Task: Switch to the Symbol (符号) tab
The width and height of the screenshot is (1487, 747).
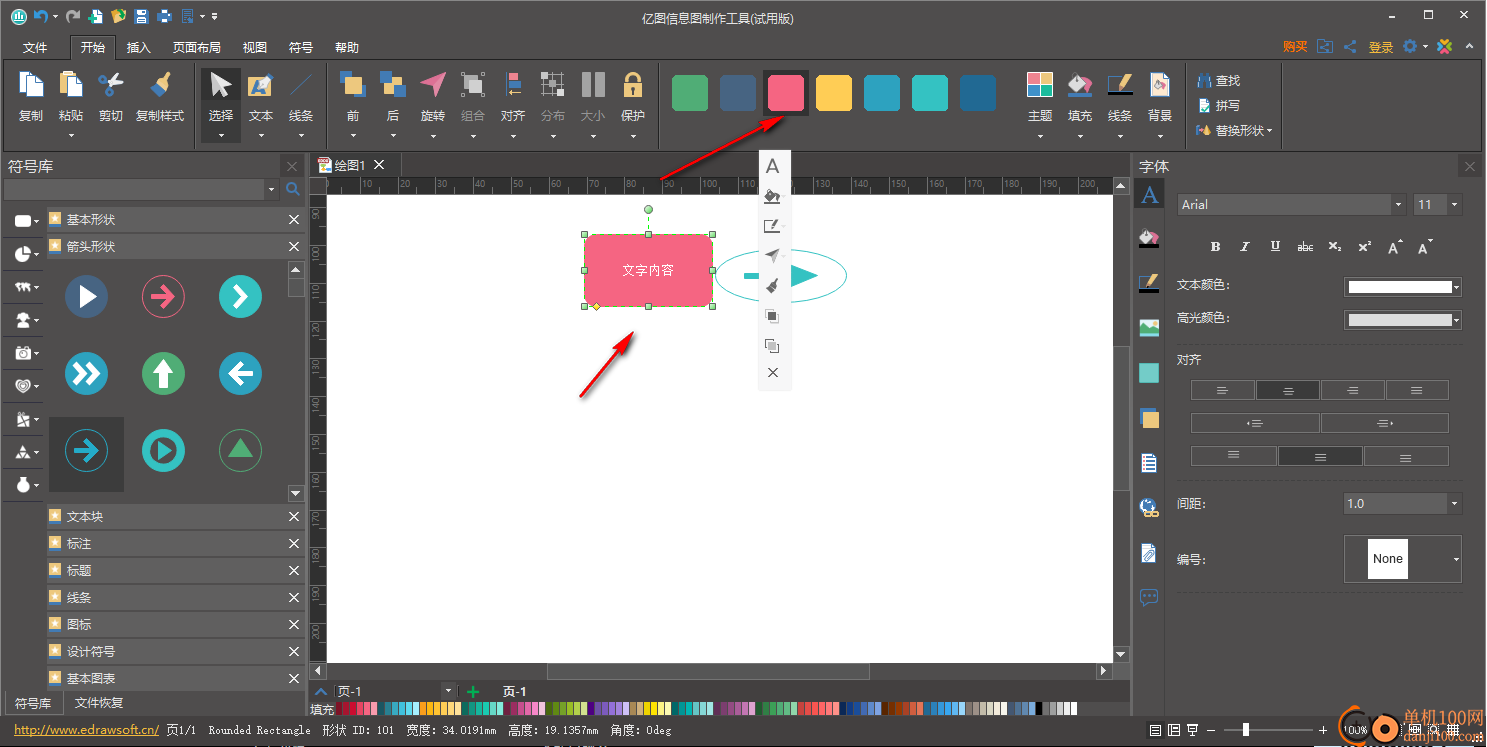Action: (x=301, y=48)
